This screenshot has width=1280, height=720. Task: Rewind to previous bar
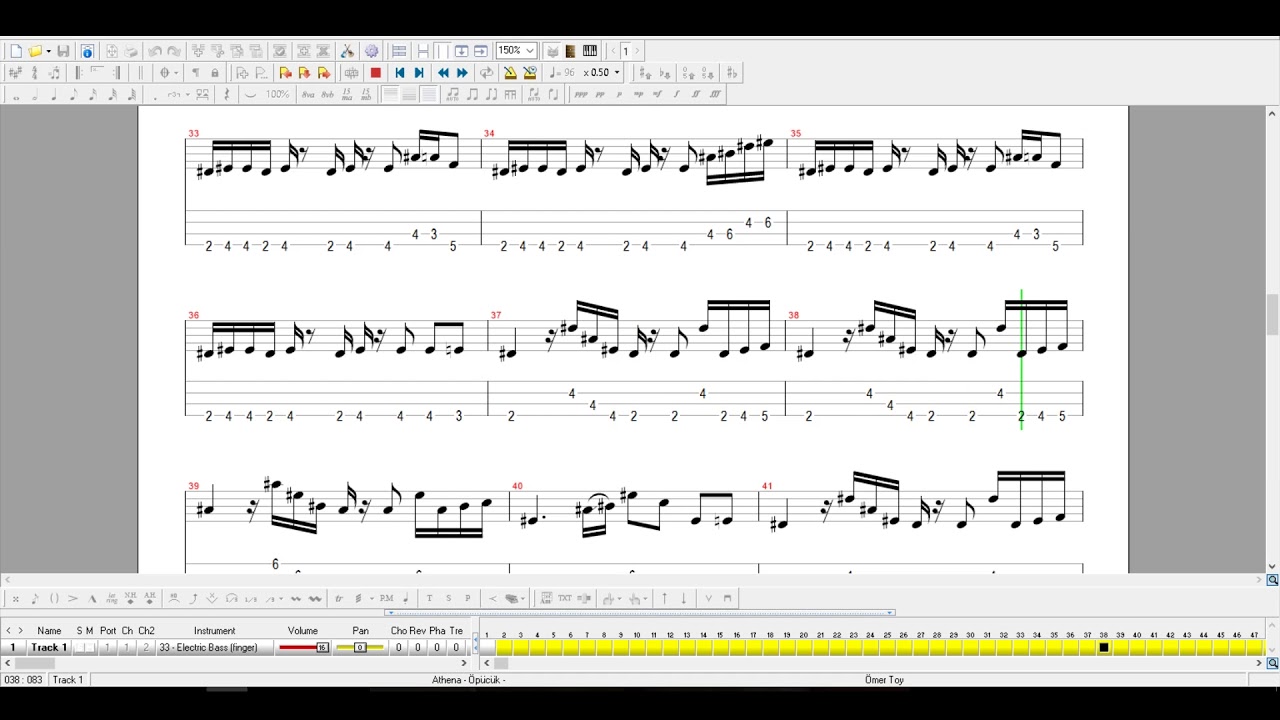(443, 73)
